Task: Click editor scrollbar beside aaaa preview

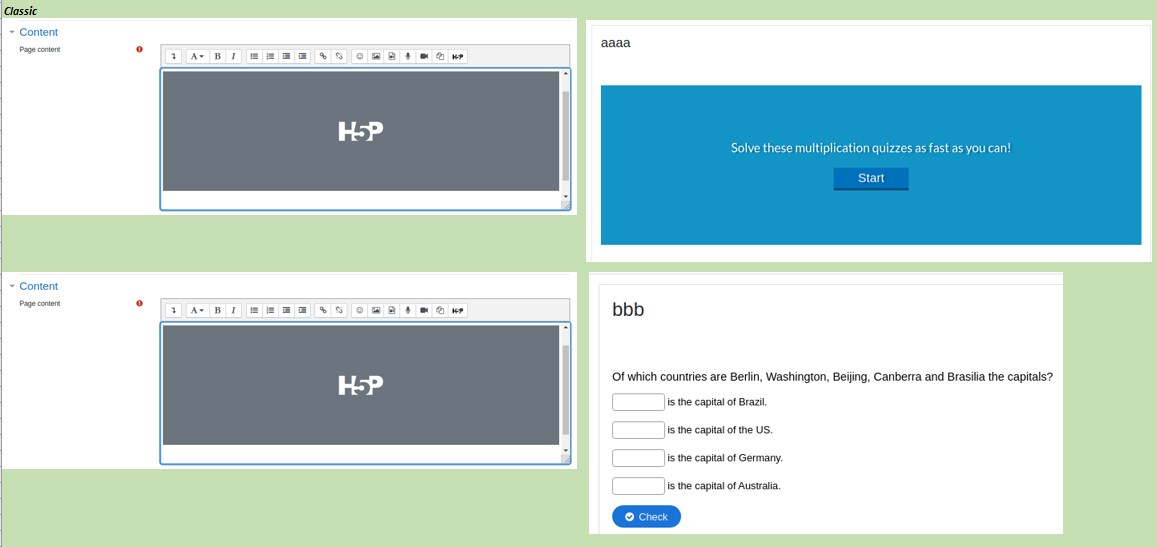Action: click(566, 136)
